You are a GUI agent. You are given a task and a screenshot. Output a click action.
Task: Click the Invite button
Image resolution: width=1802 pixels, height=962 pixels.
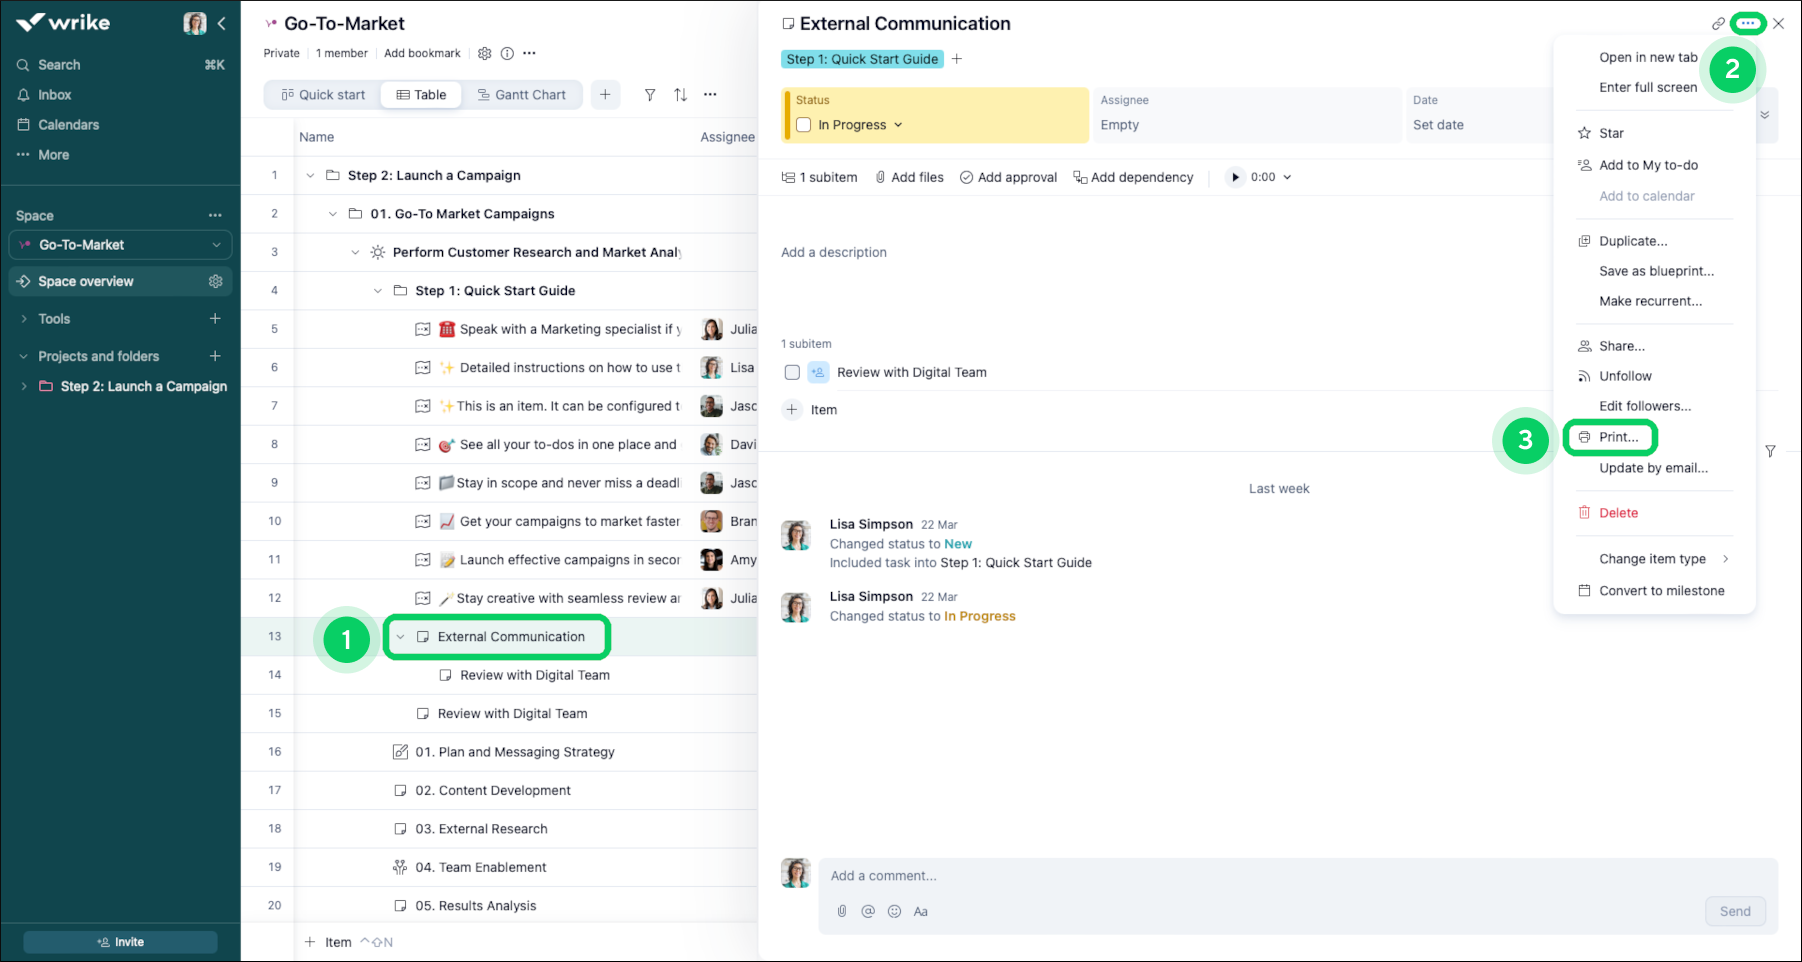pyautogui.click(x=120, y=942)
